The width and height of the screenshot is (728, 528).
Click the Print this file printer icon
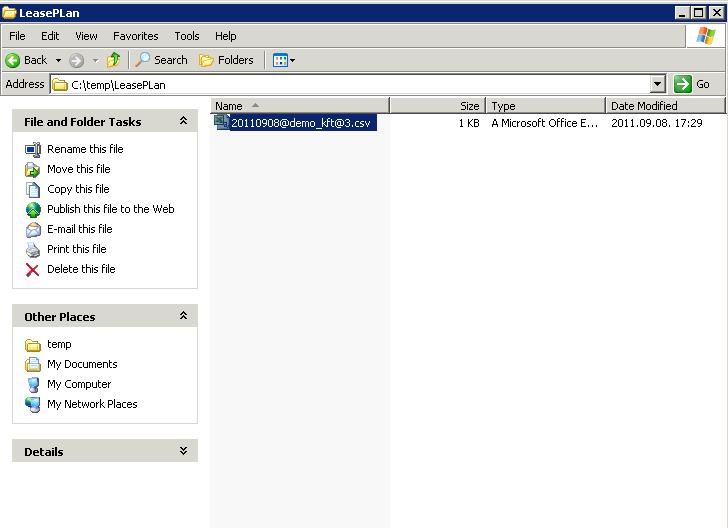[x=33, y=250]
